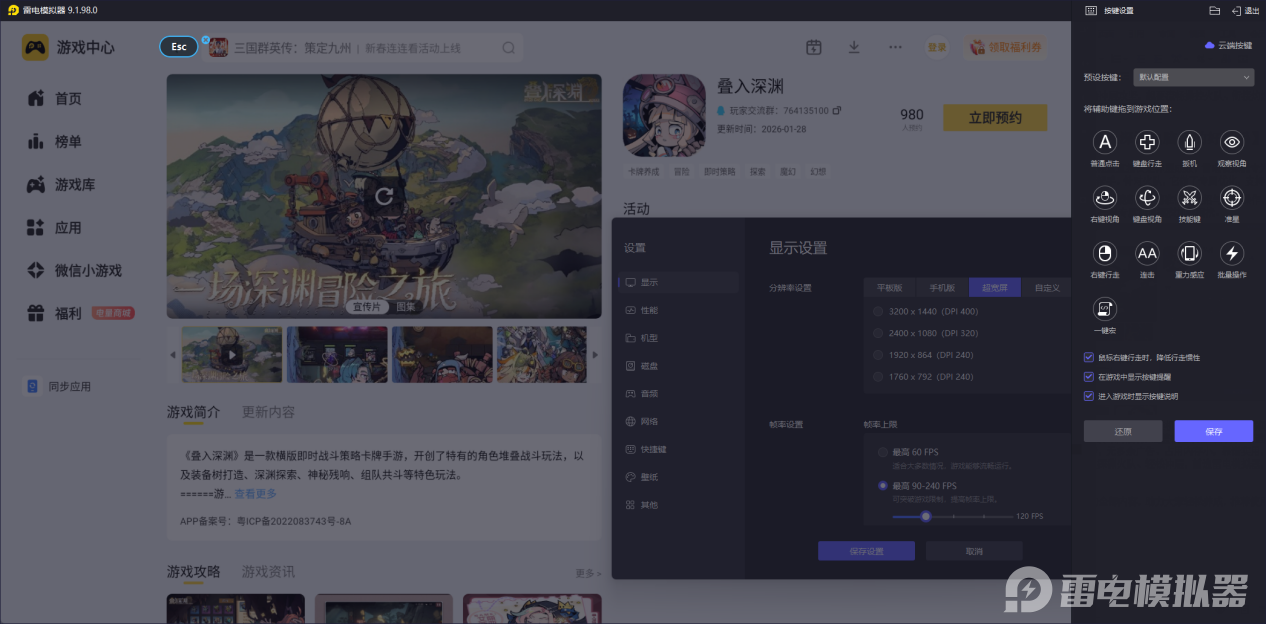Open 微信小游戏 in sidebar
This screenshot has height=624, width=1266.
pos(74,270)
